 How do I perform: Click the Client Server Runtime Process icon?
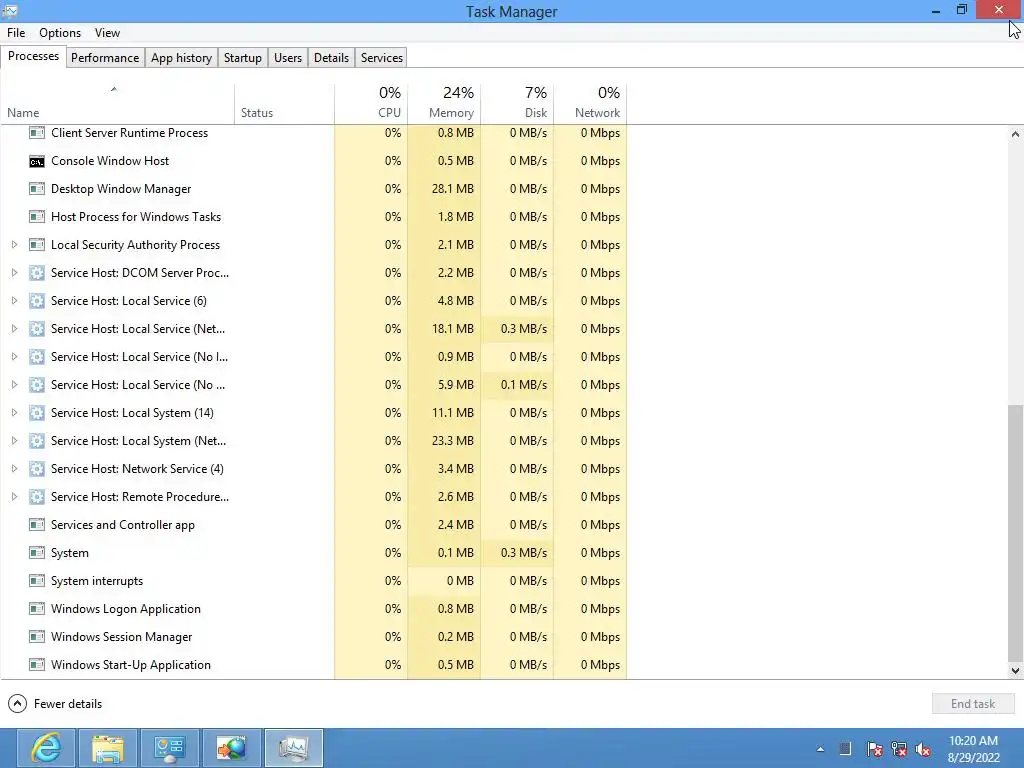pyautogui.click(x=37, y=133)
